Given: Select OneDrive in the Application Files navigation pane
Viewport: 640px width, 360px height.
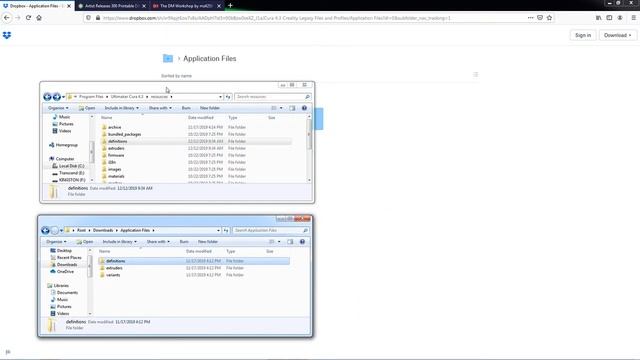Looking at the screenshot, I should (65, 271).
